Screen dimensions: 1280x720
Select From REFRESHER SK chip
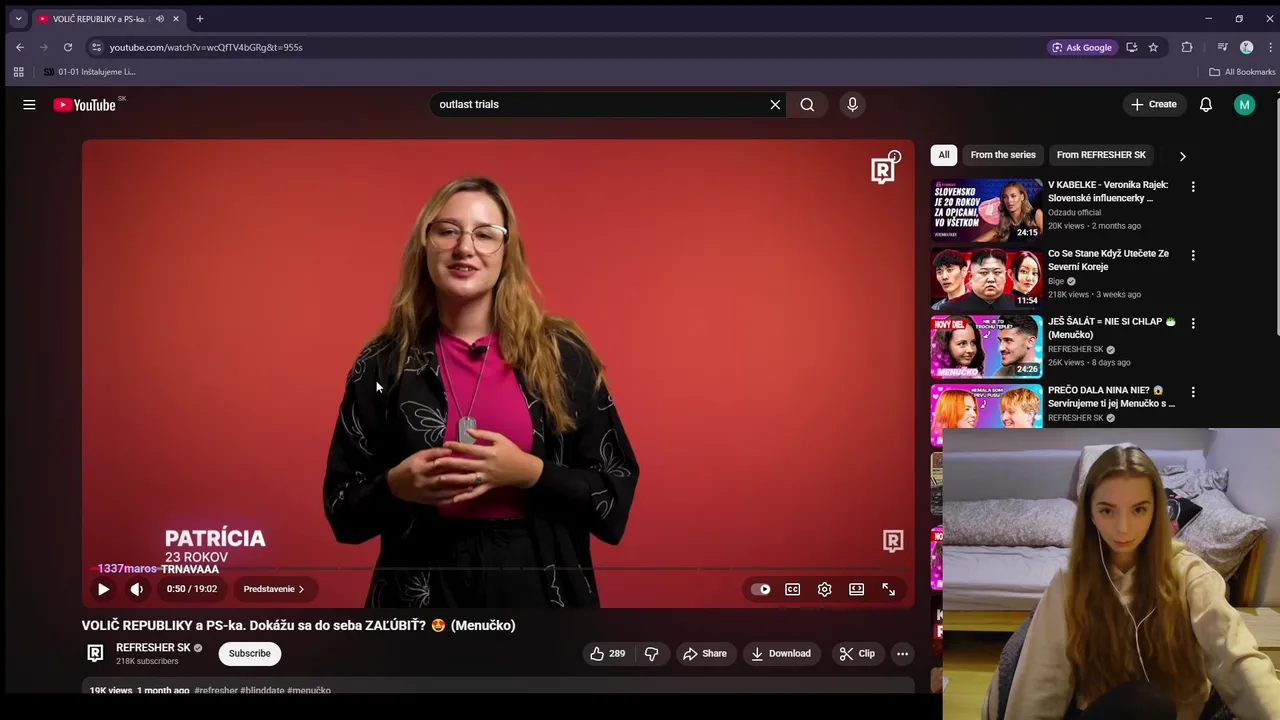point(1101,155)
